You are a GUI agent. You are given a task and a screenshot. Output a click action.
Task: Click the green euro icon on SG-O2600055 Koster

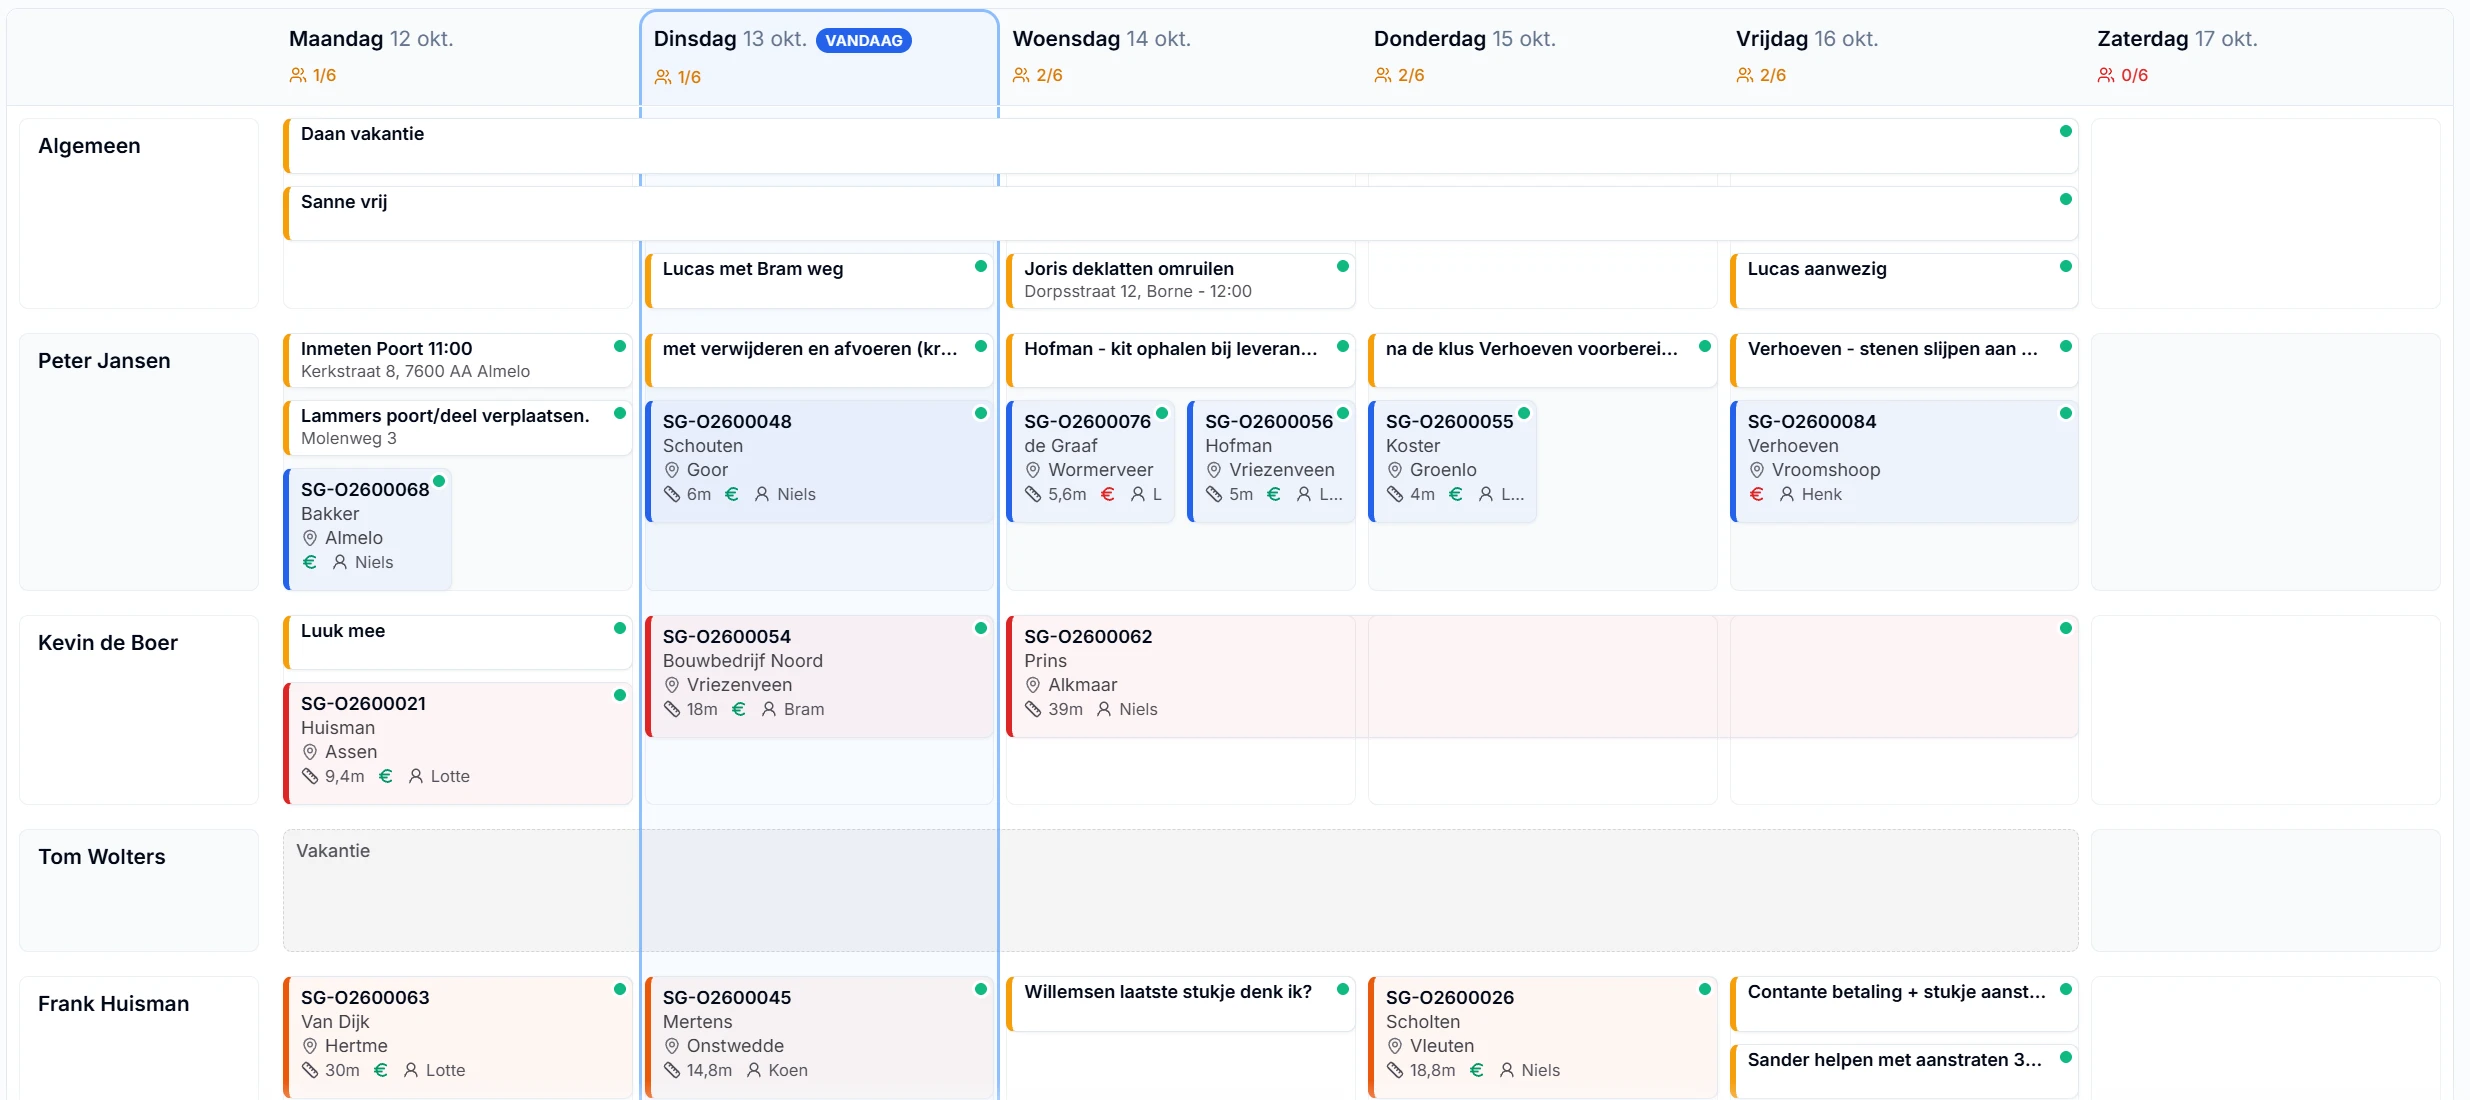coord(1456,494)
